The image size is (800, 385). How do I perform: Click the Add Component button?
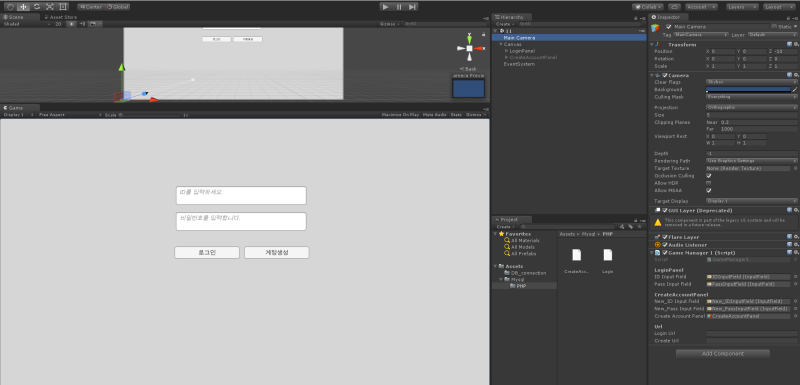[722, 353]
